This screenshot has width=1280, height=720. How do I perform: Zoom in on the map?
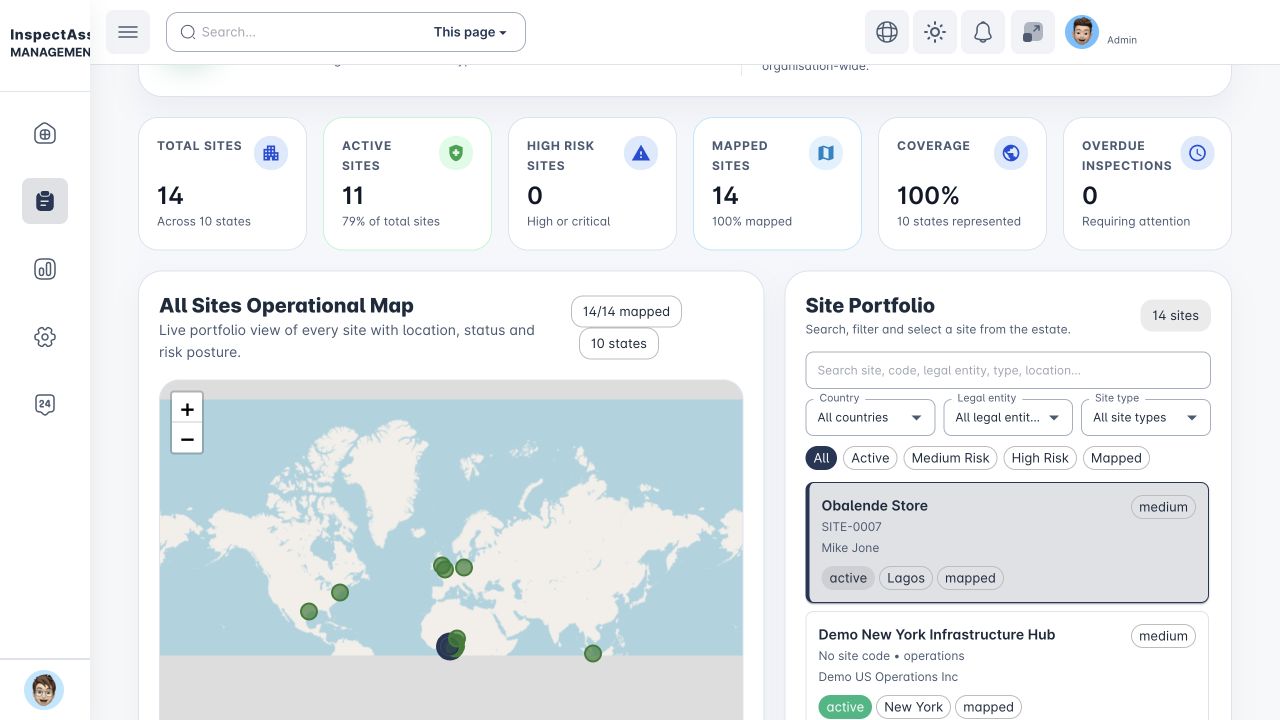[x=187, y=408]
